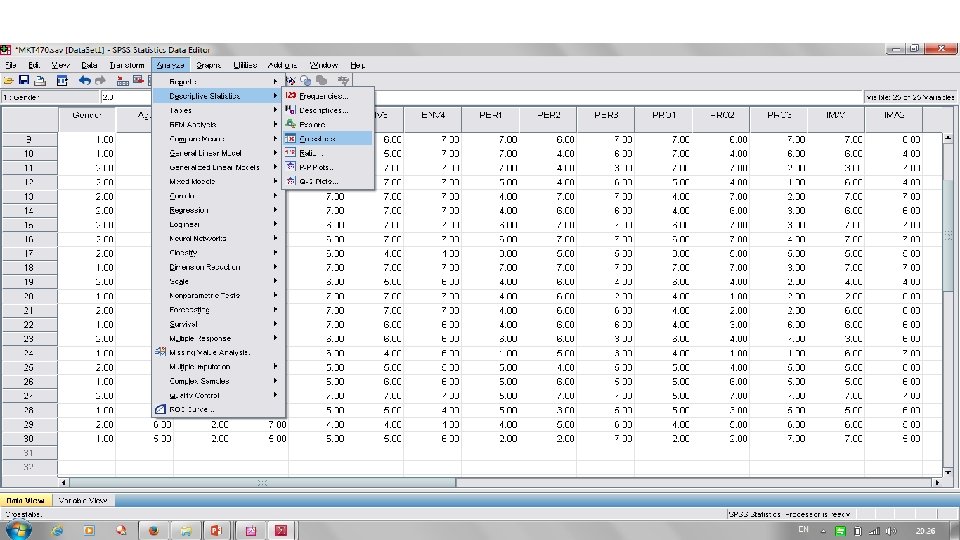Click the horizontal scrollbar thumb
Viewport: 960px width, 540px height.
[x=262, y=482]
